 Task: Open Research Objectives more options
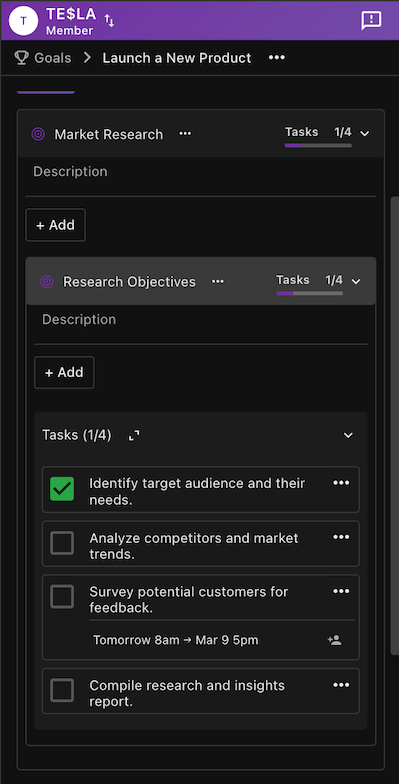tap(218, 282)
